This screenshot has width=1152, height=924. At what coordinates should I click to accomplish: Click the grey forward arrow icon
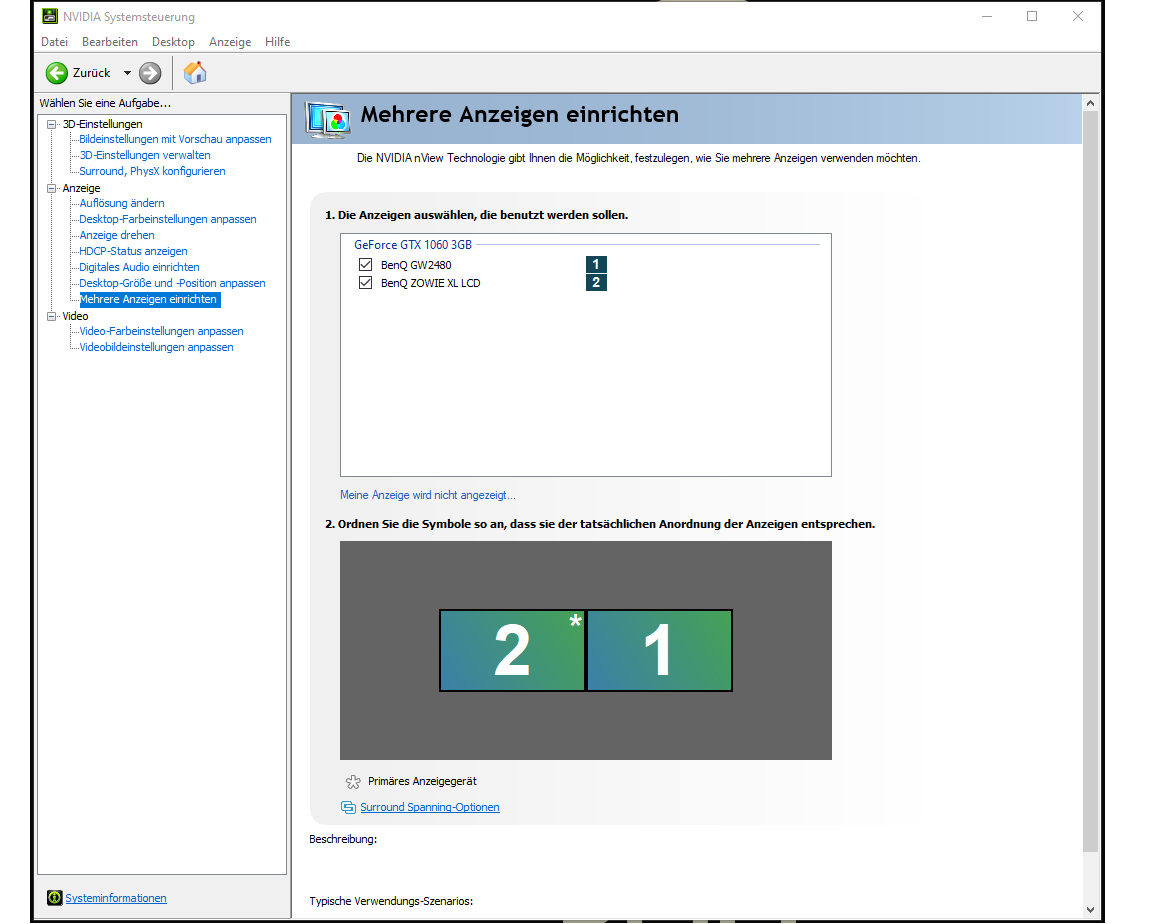[x=150, y=73]
